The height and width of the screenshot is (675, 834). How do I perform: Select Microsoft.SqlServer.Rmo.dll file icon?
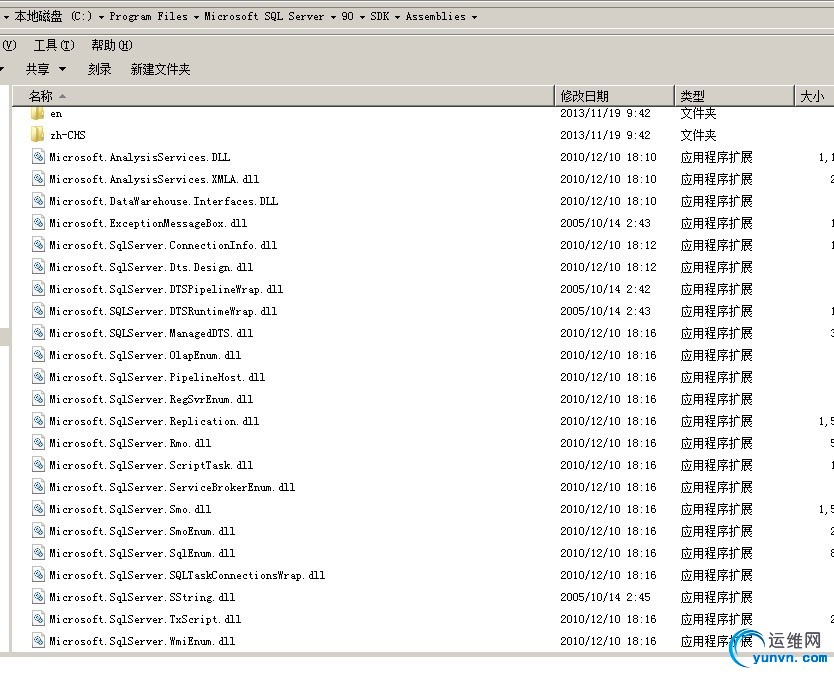38,443
